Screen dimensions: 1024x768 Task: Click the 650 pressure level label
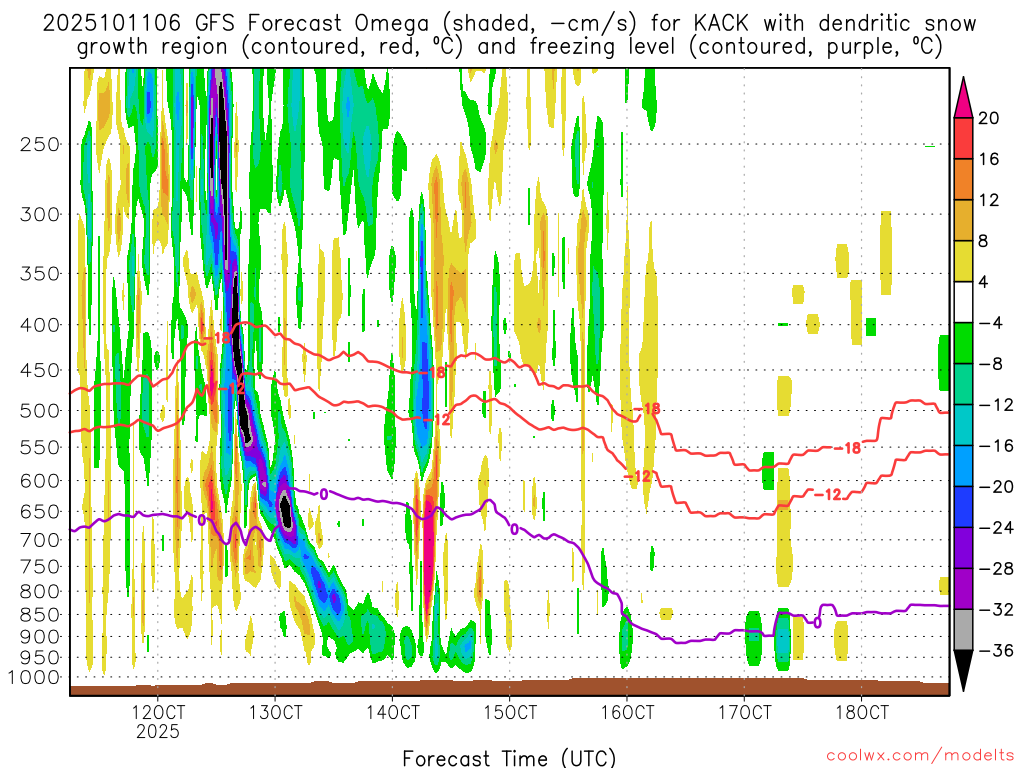pos(40,511)
